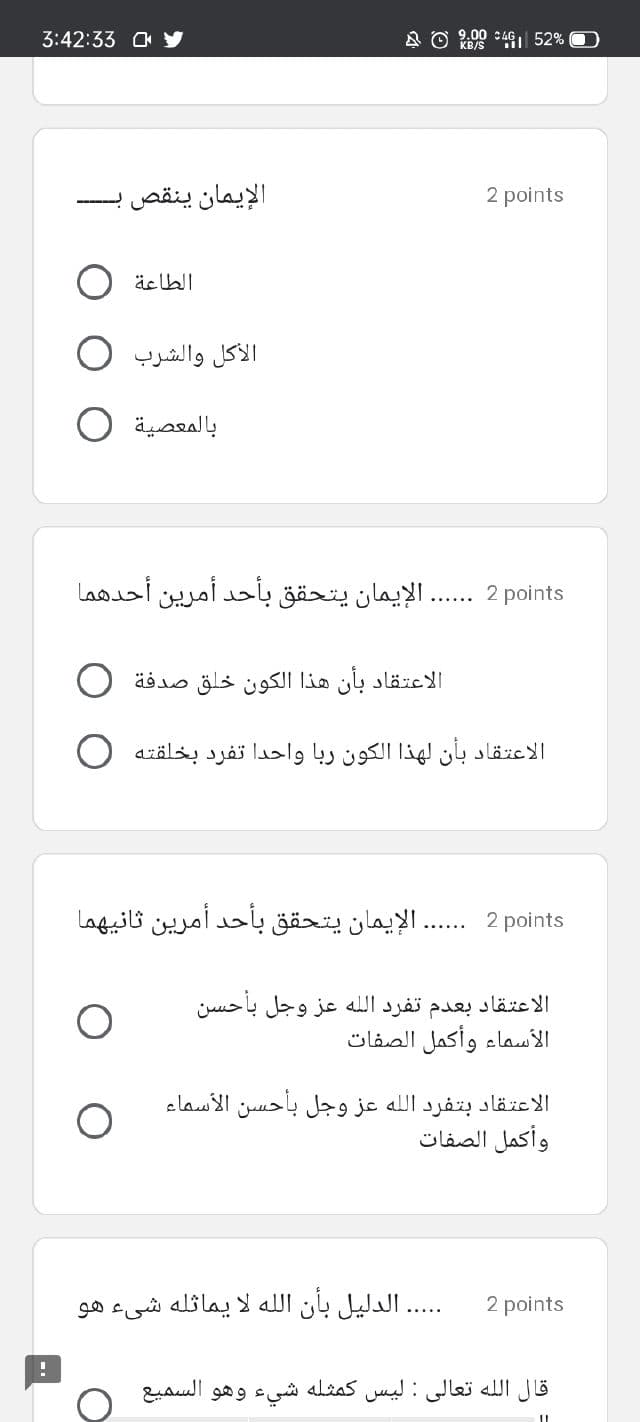Pick the الاعتقاد بأن هذا الكون خلق صدفة option
640x1422 pixels.
(95, 681)
